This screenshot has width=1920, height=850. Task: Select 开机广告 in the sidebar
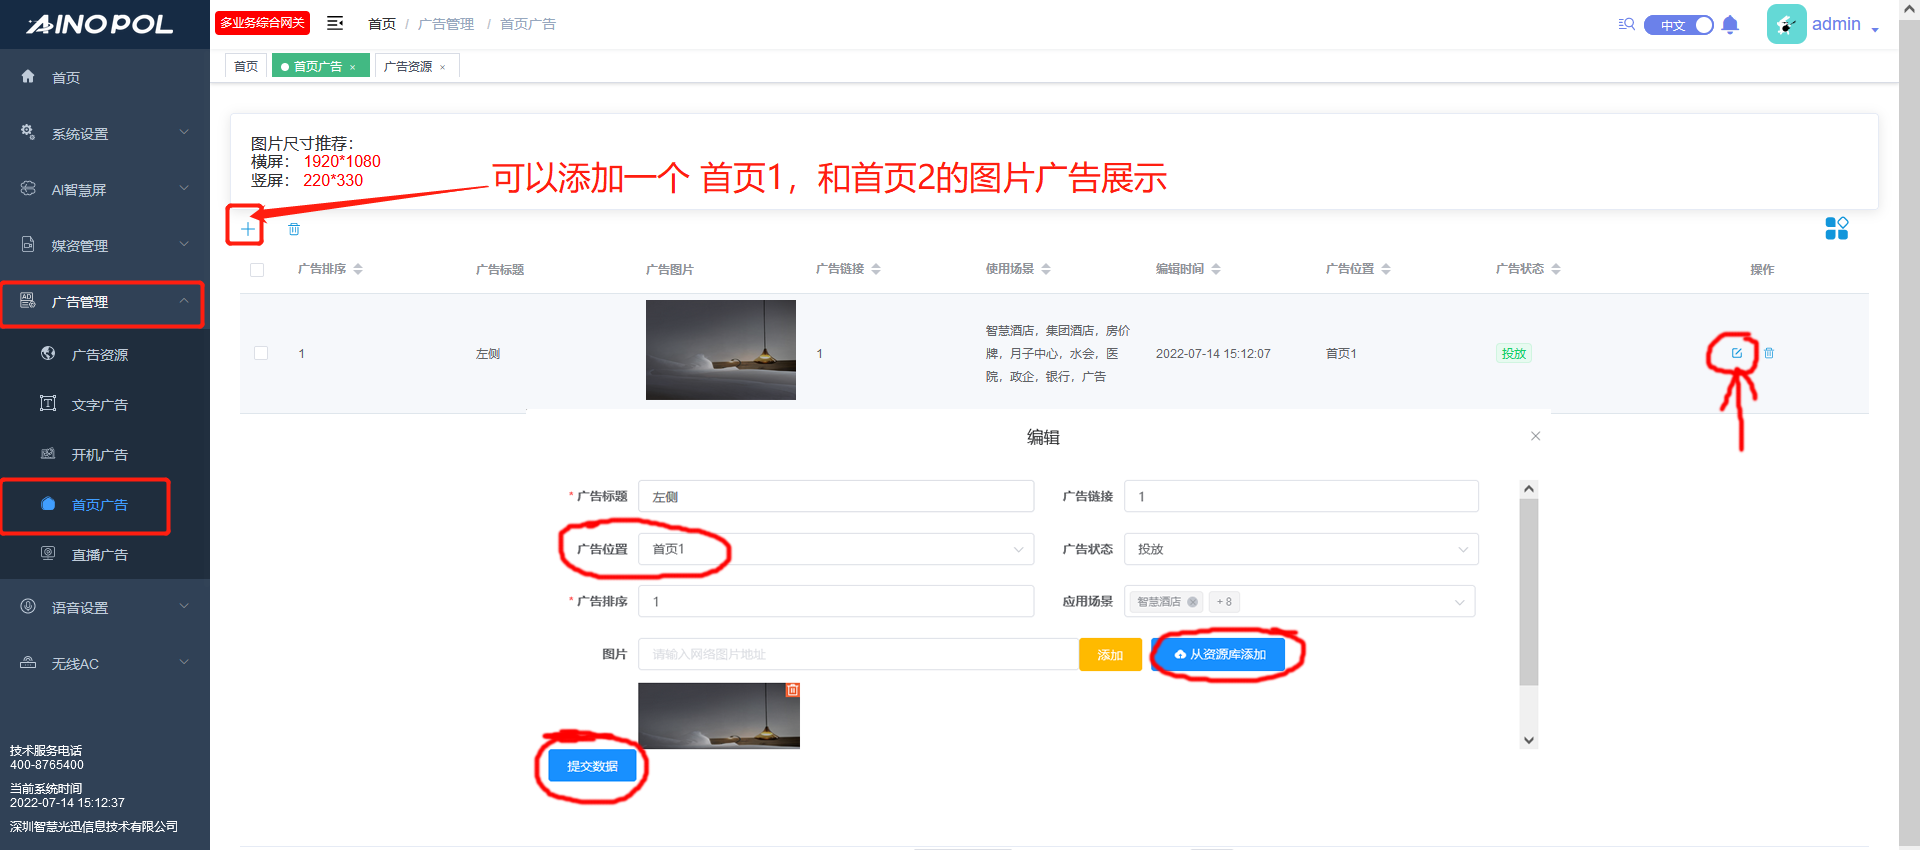point(99,455)
